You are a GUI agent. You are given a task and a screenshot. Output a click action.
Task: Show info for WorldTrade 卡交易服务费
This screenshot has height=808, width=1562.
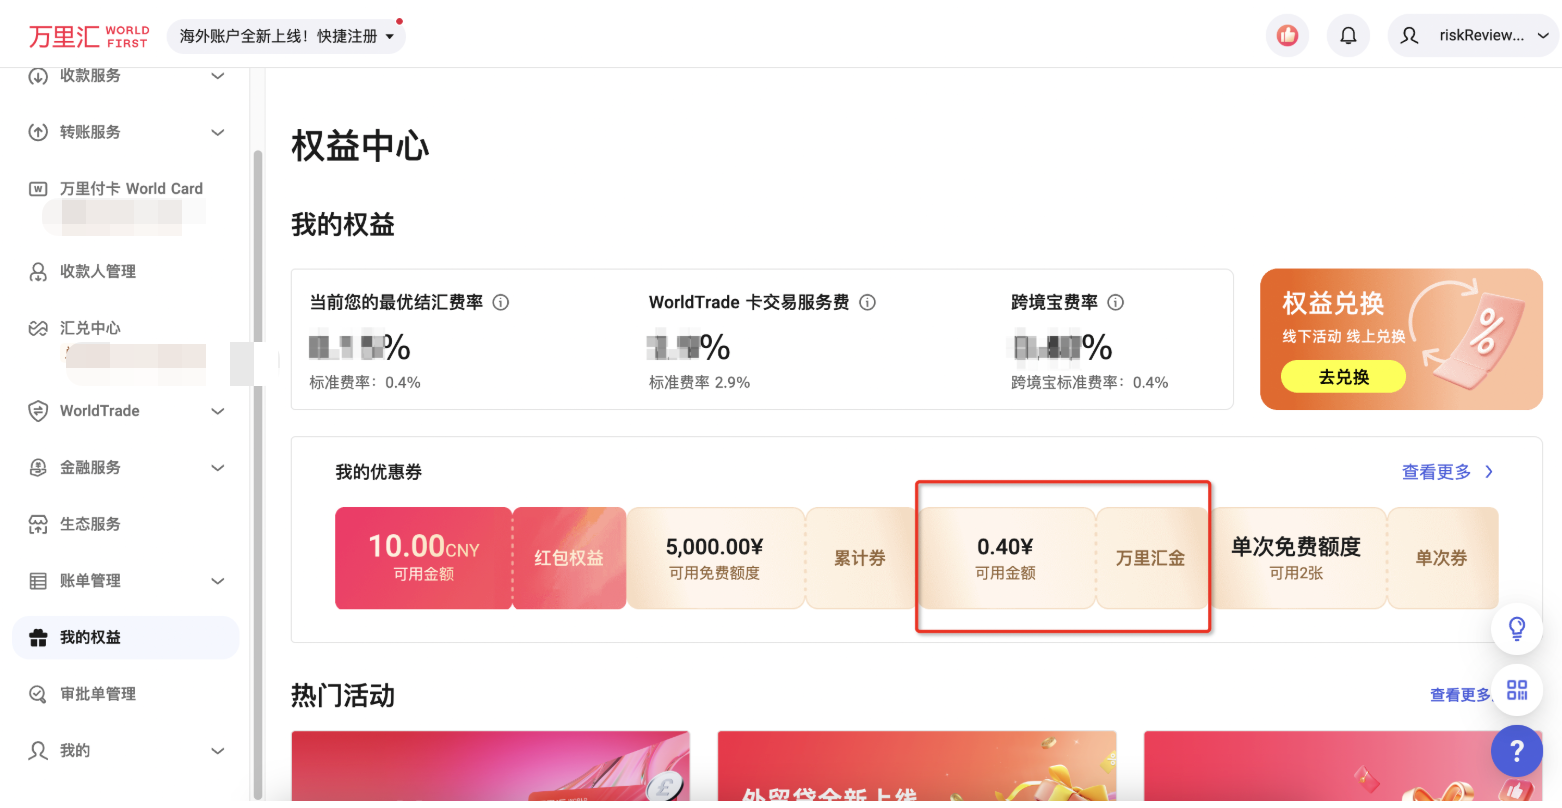(868, 302)
